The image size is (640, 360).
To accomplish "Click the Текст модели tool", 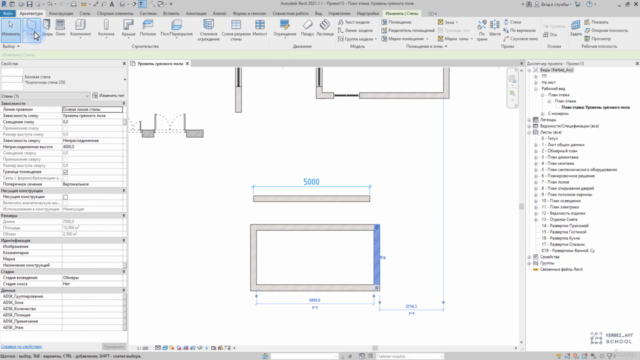I will (353, 22).
